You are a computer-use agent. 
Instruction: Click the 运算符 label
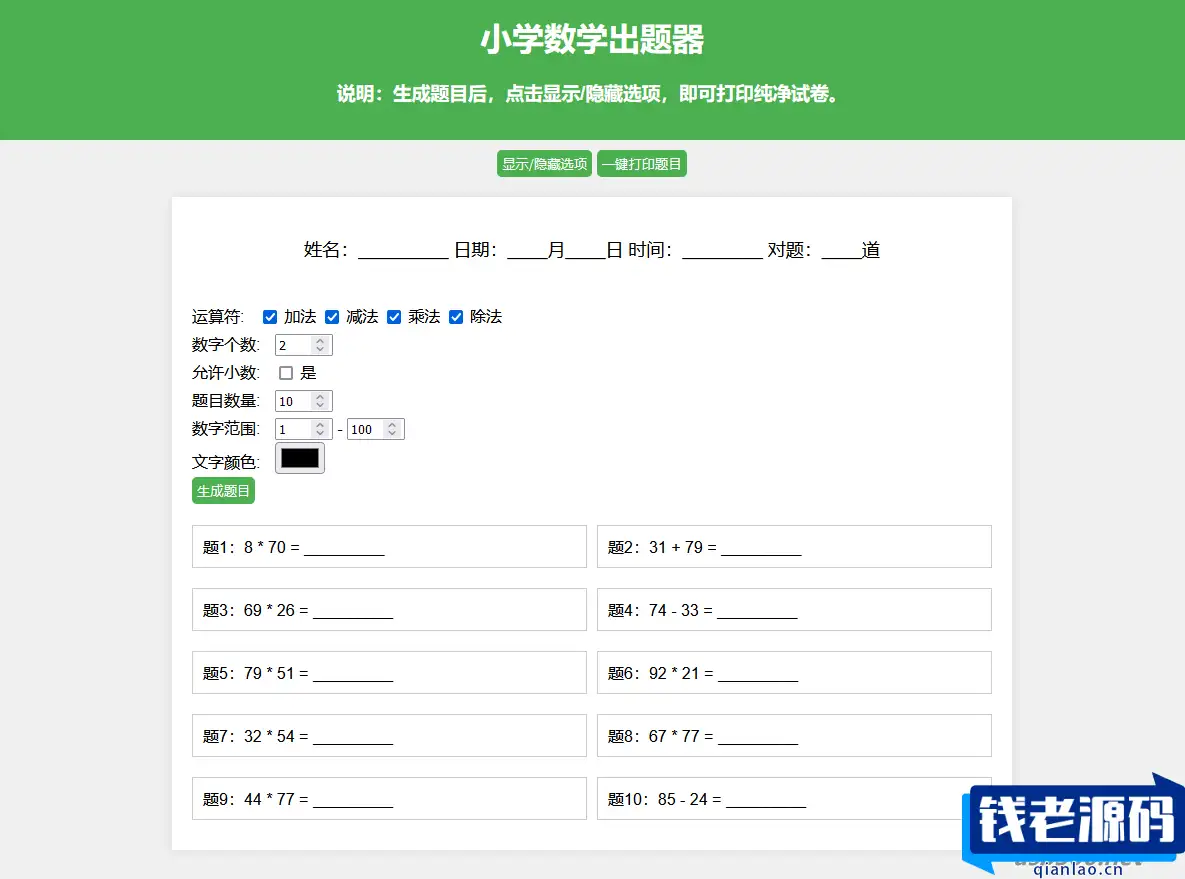pyautogui.click(x=218, y=317)
